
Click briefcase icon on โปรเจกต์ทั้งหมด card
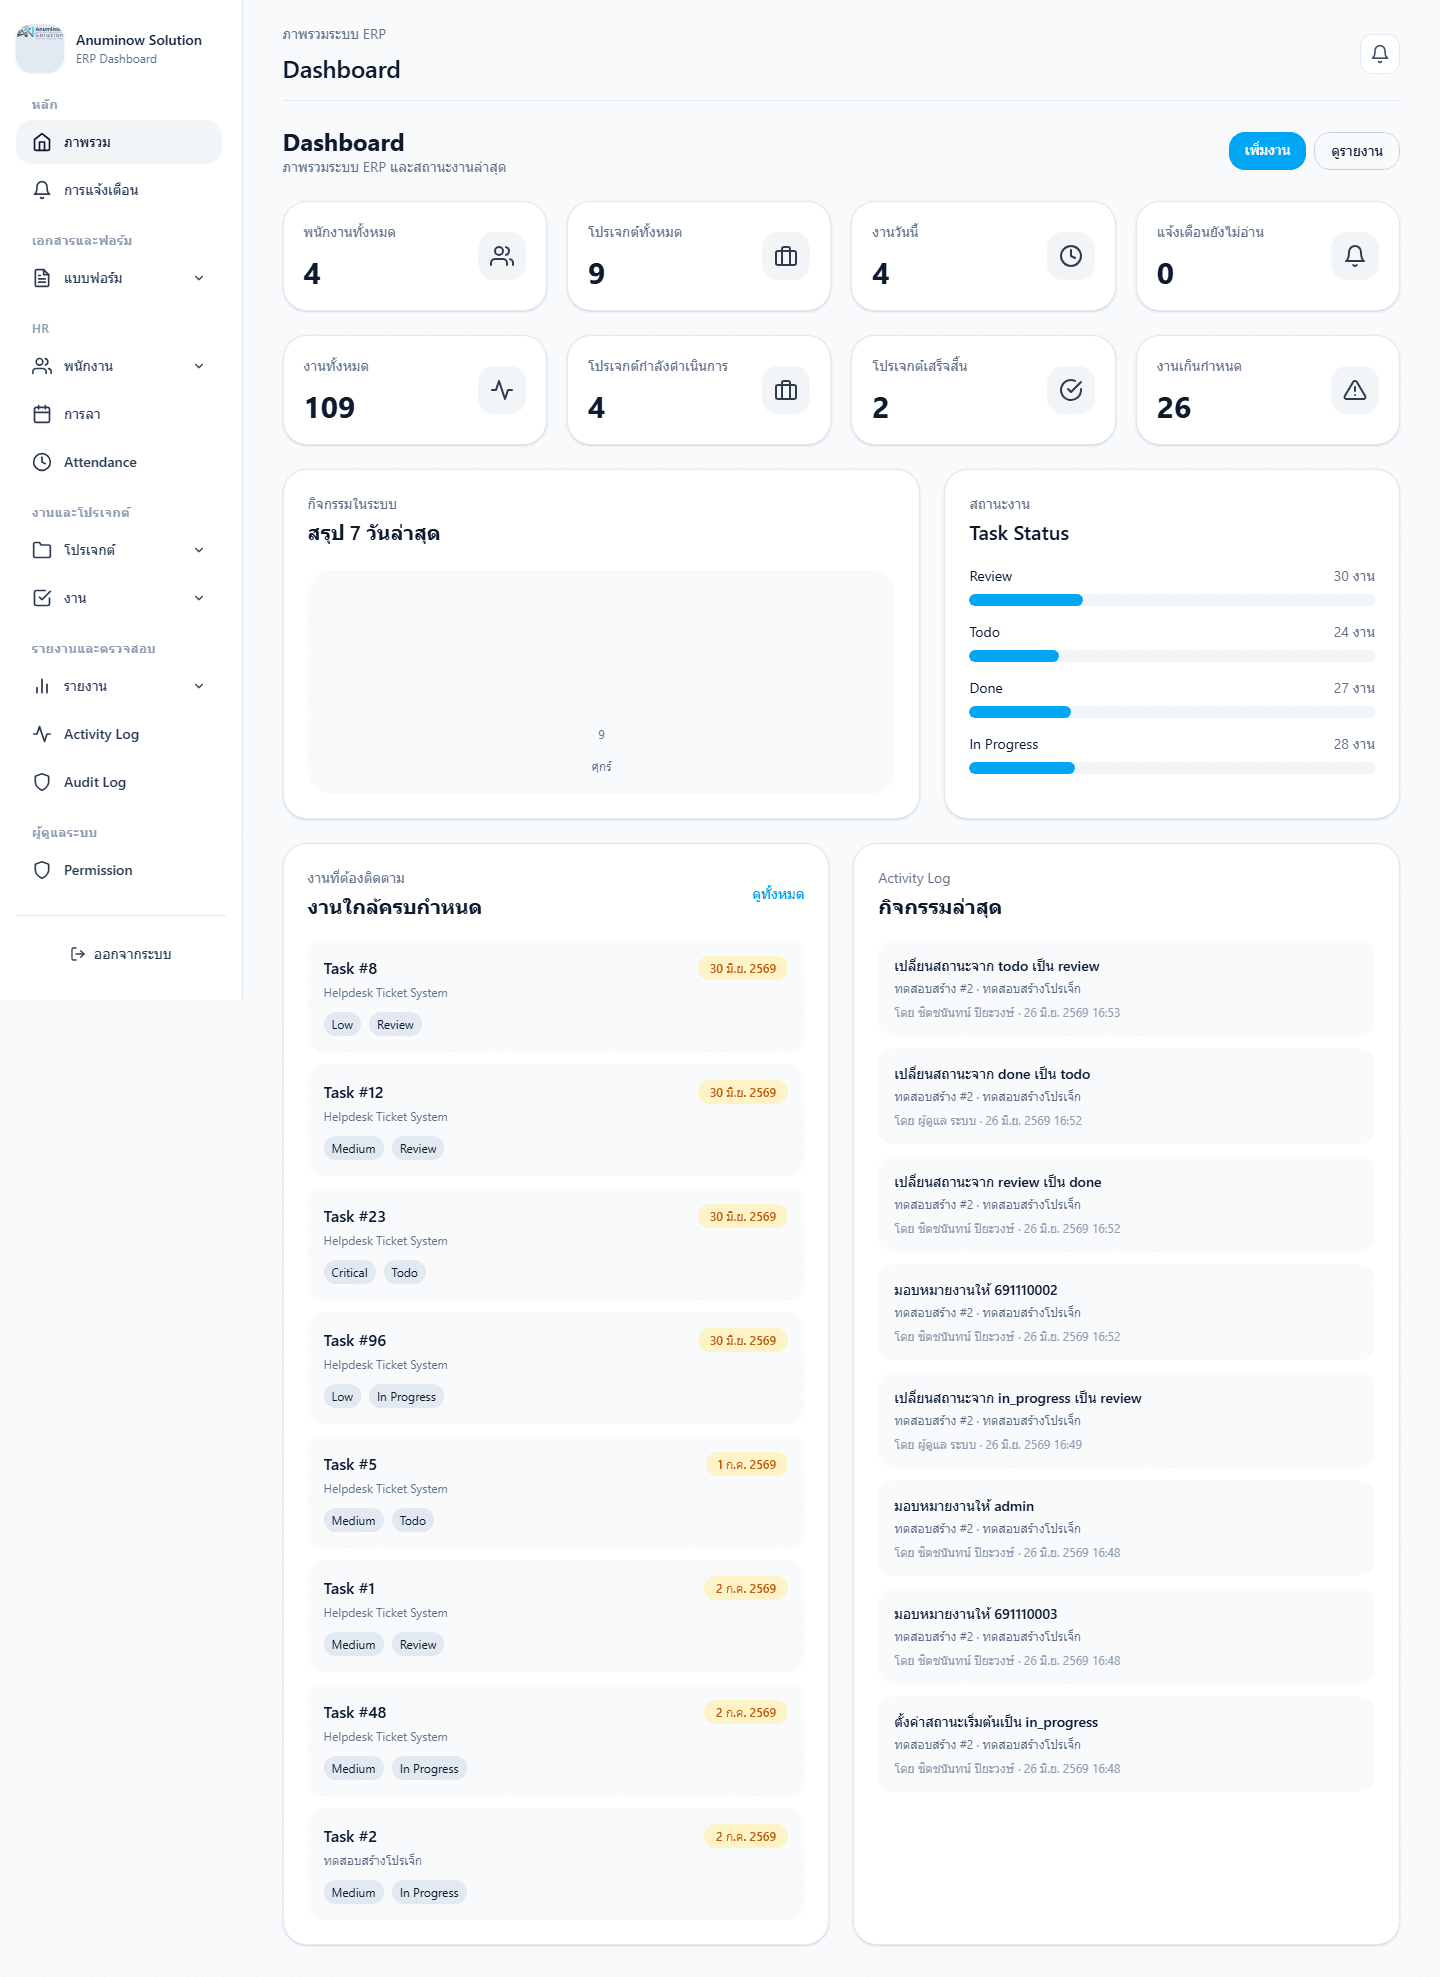coord(786,256)
